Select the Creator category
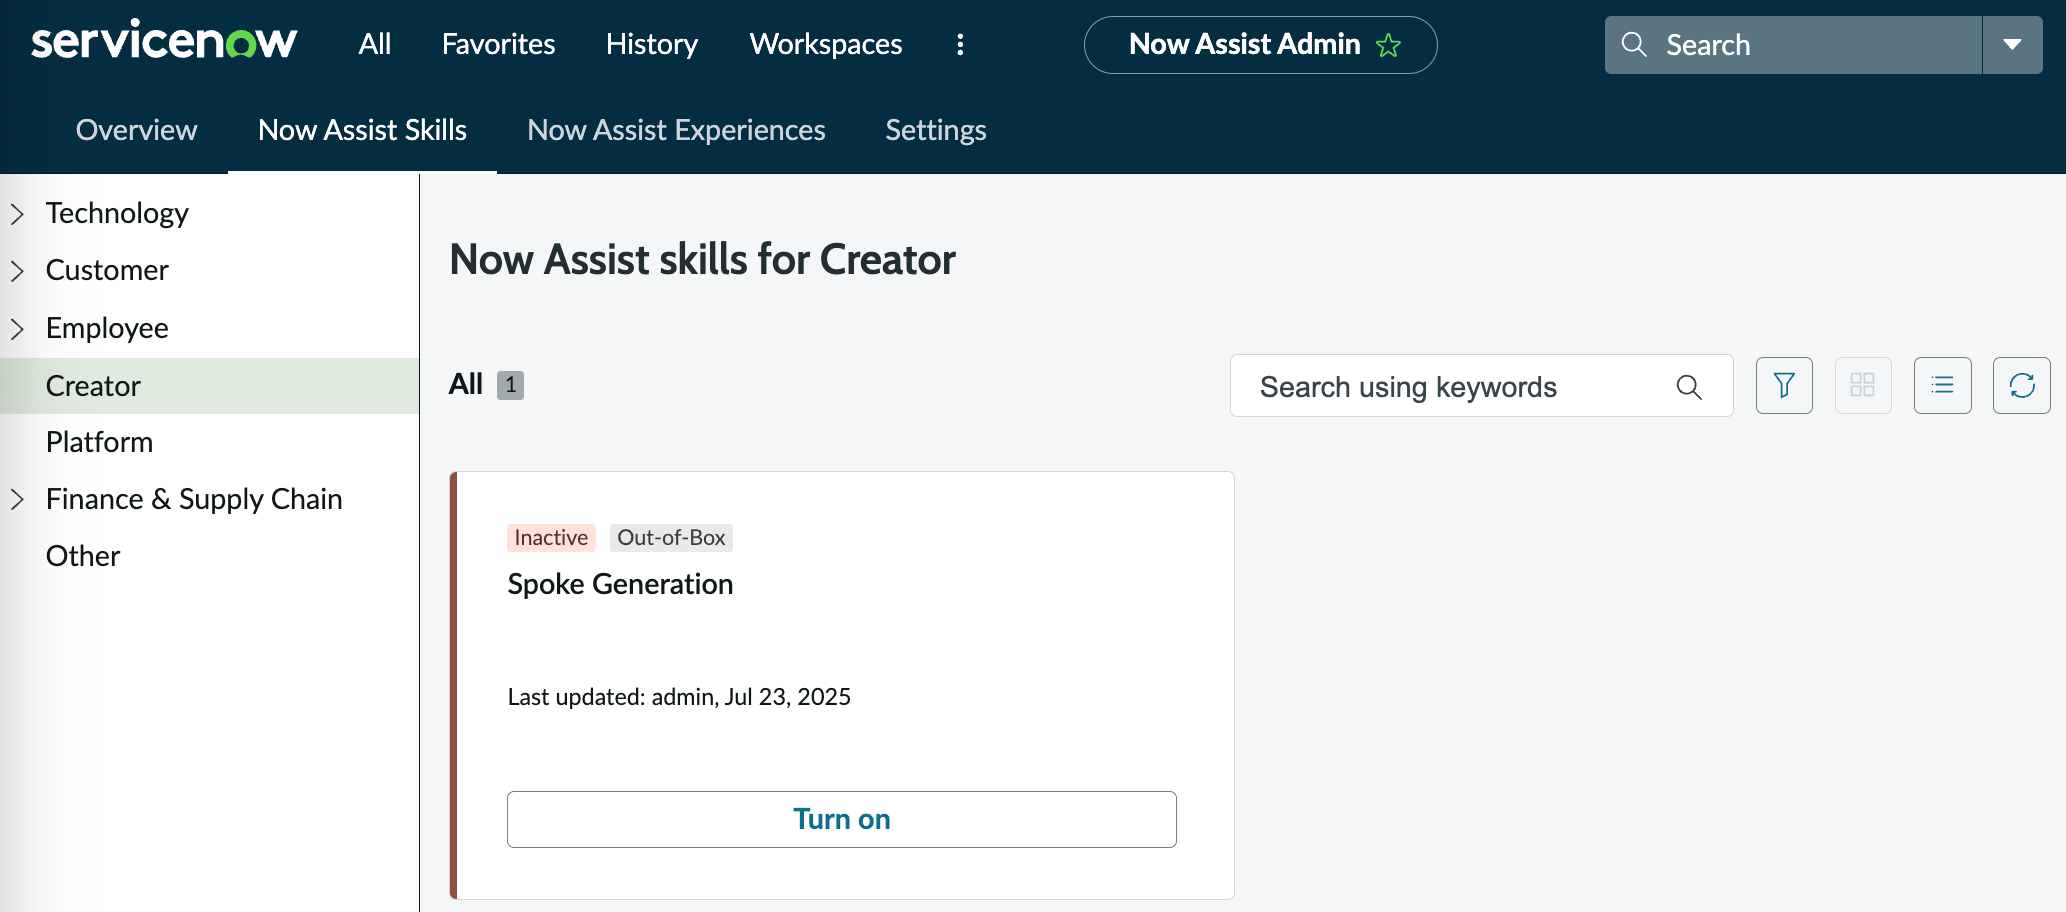The width and height of the screenshot is (2066, 912). tap(209, 386)
